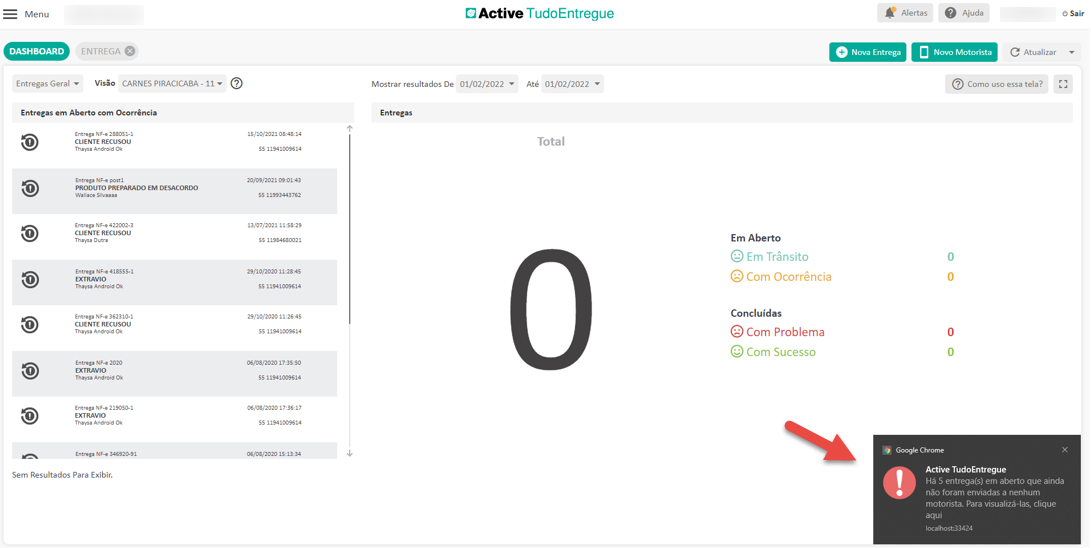Close the ENTREGA tab
Screen dimensions: 1091x548
tap(130, 51)
